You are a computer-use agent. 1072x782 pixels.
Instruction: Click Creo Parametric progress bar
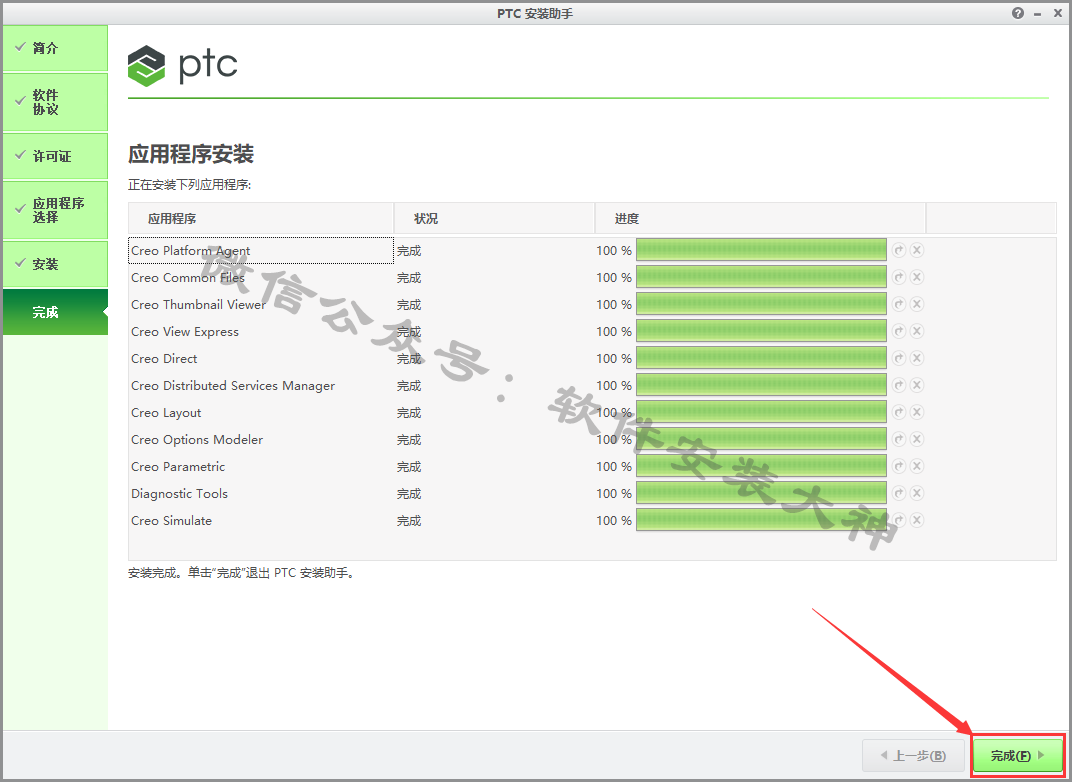pyautogui.click(x=761, y=466)
